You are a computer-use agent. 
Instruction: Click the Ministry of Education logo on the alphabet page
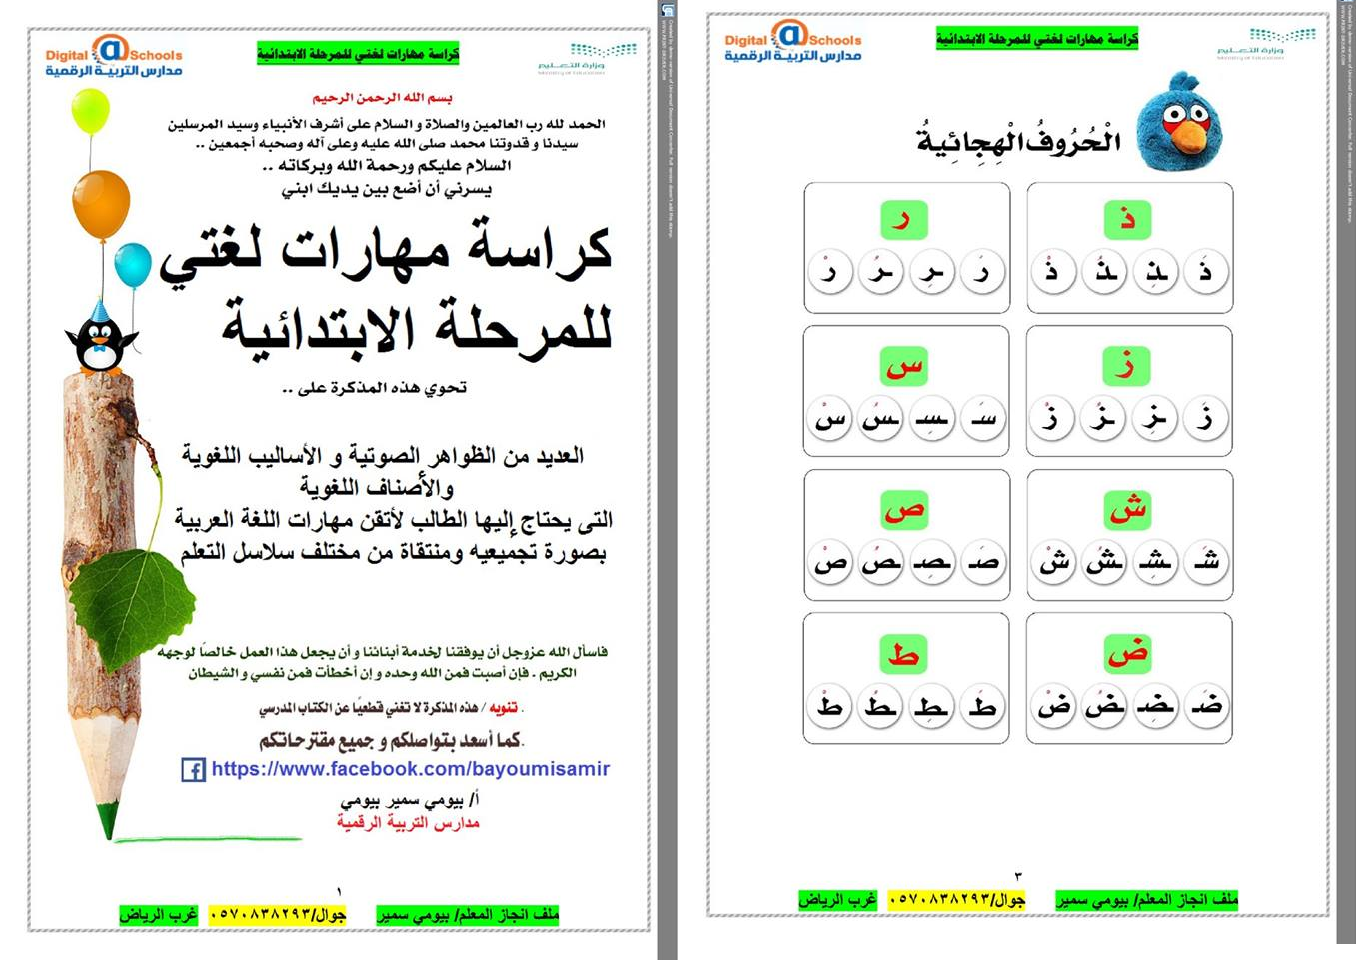click(1266, 44)
